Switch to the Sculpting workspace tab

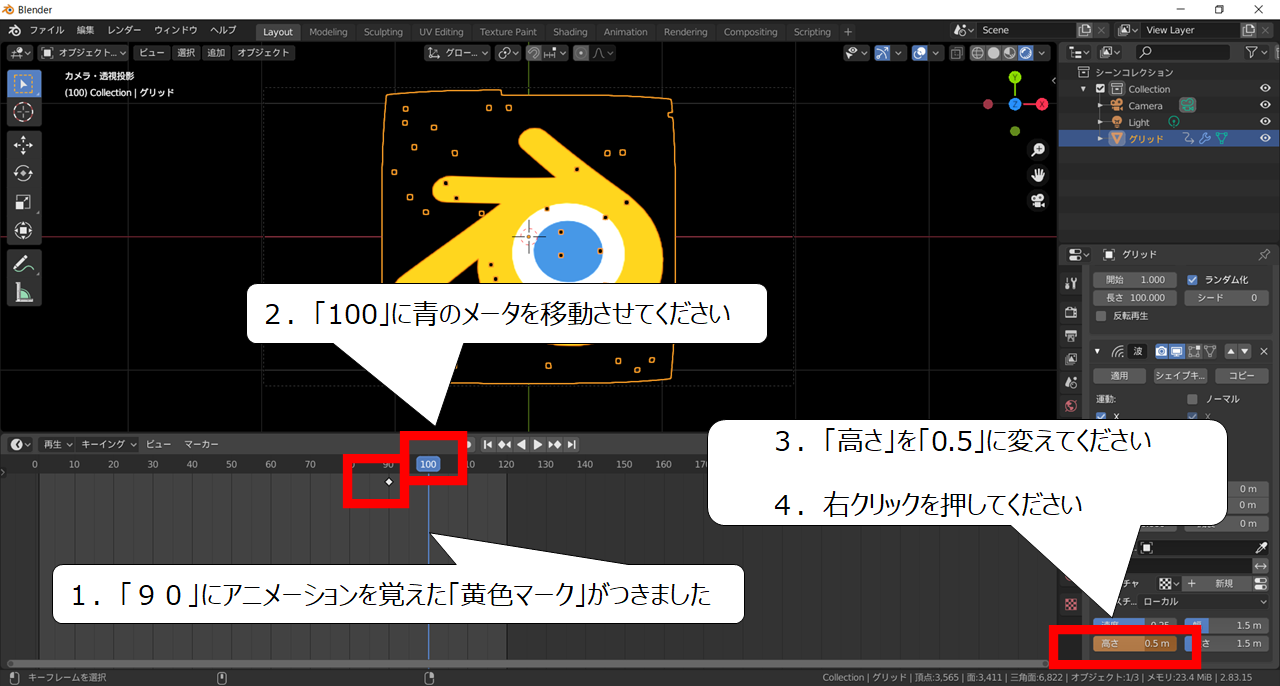pyautogui.click(x=383, y=32)
